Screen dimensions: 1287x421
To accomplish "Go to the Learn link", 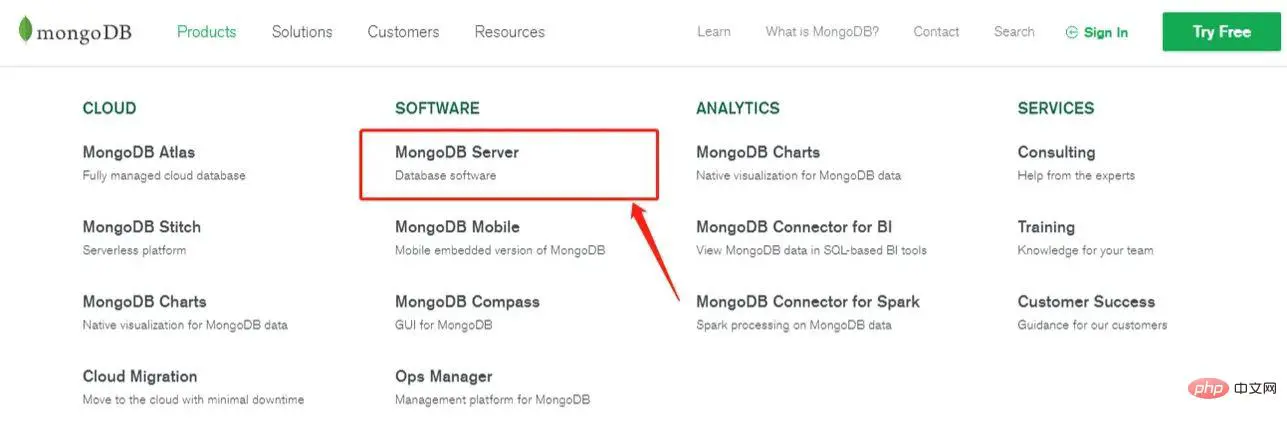I will click(x=714, y=32).
